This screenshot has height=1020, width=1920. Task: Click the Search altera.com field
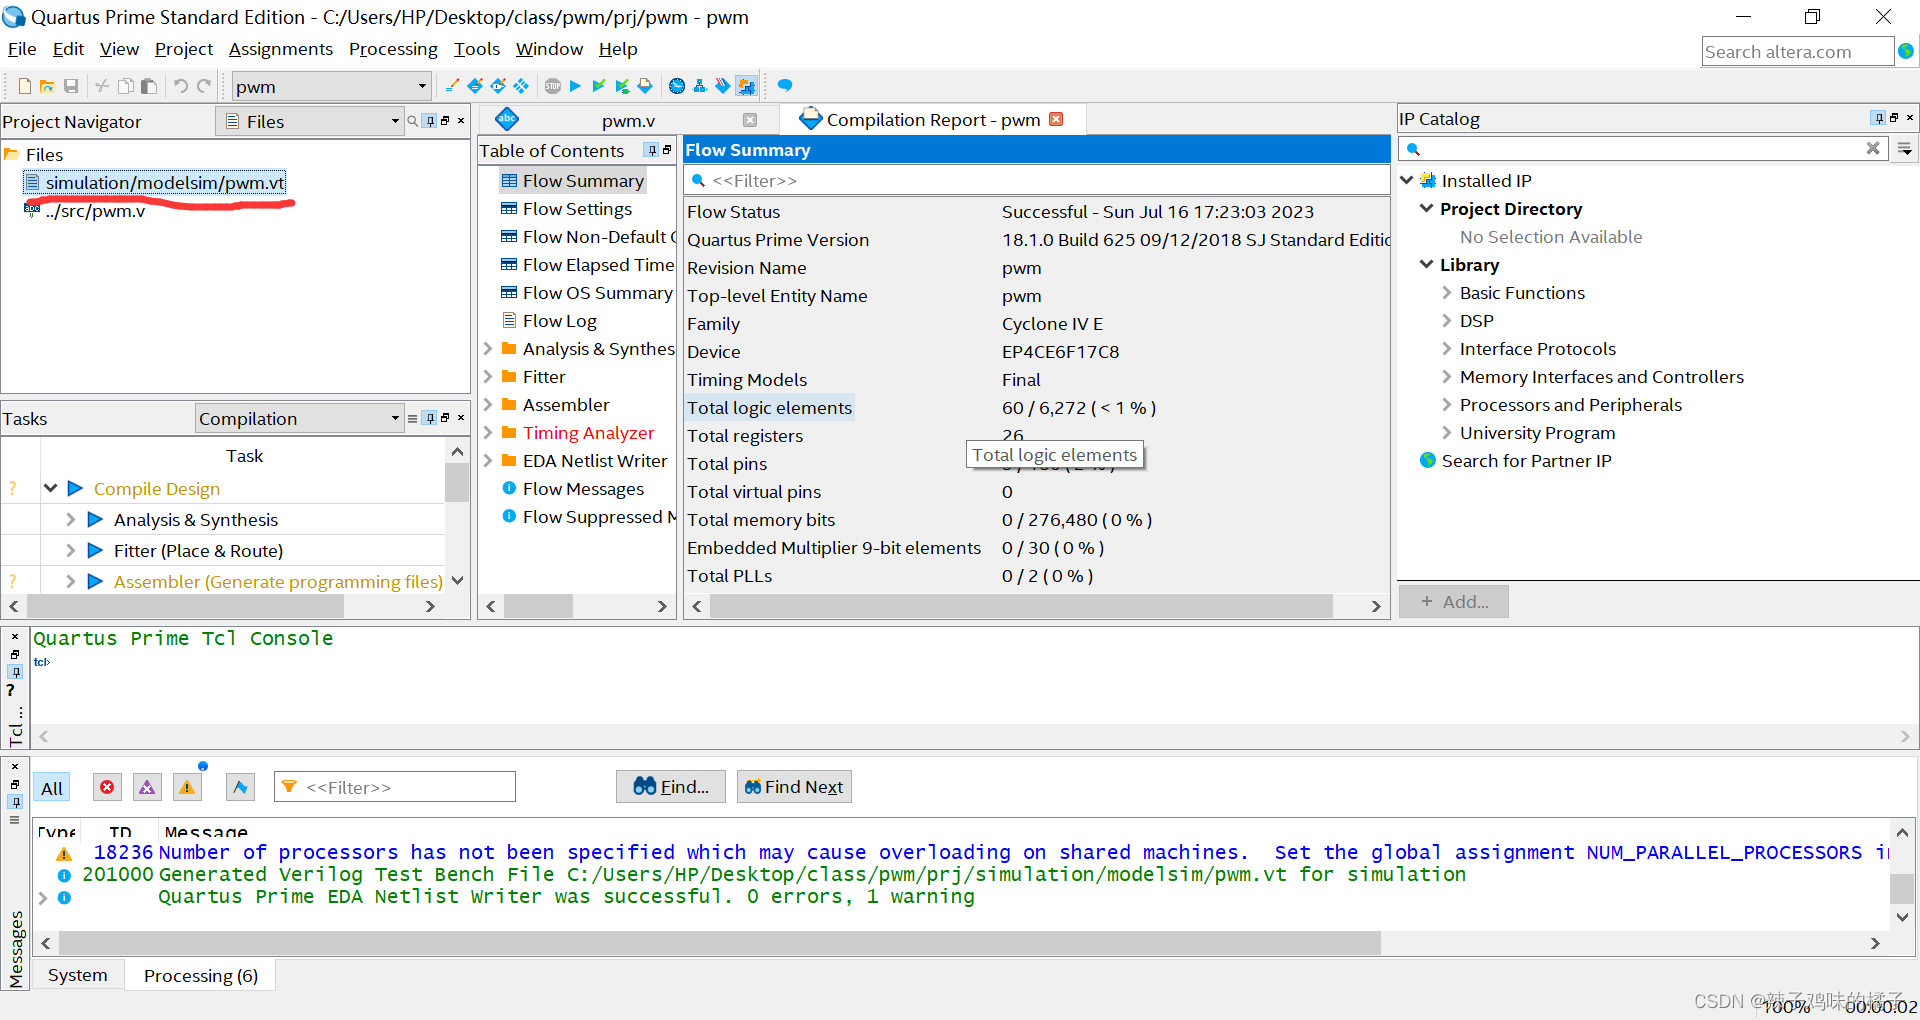pyautogui.click(x=1797, y=51)
